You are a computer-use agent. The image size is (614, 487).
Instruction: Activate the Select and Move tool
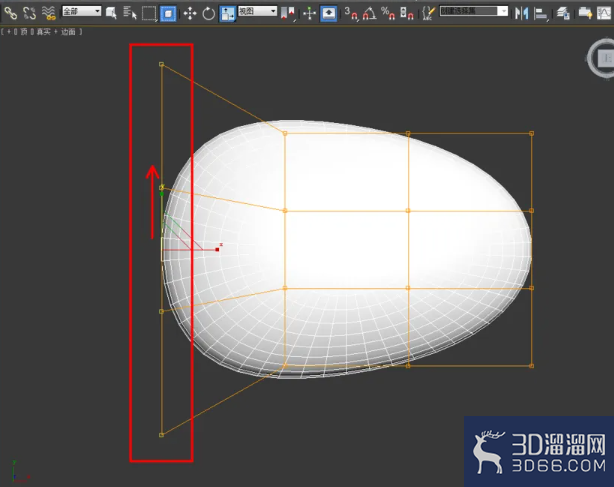tap(190, 14)
